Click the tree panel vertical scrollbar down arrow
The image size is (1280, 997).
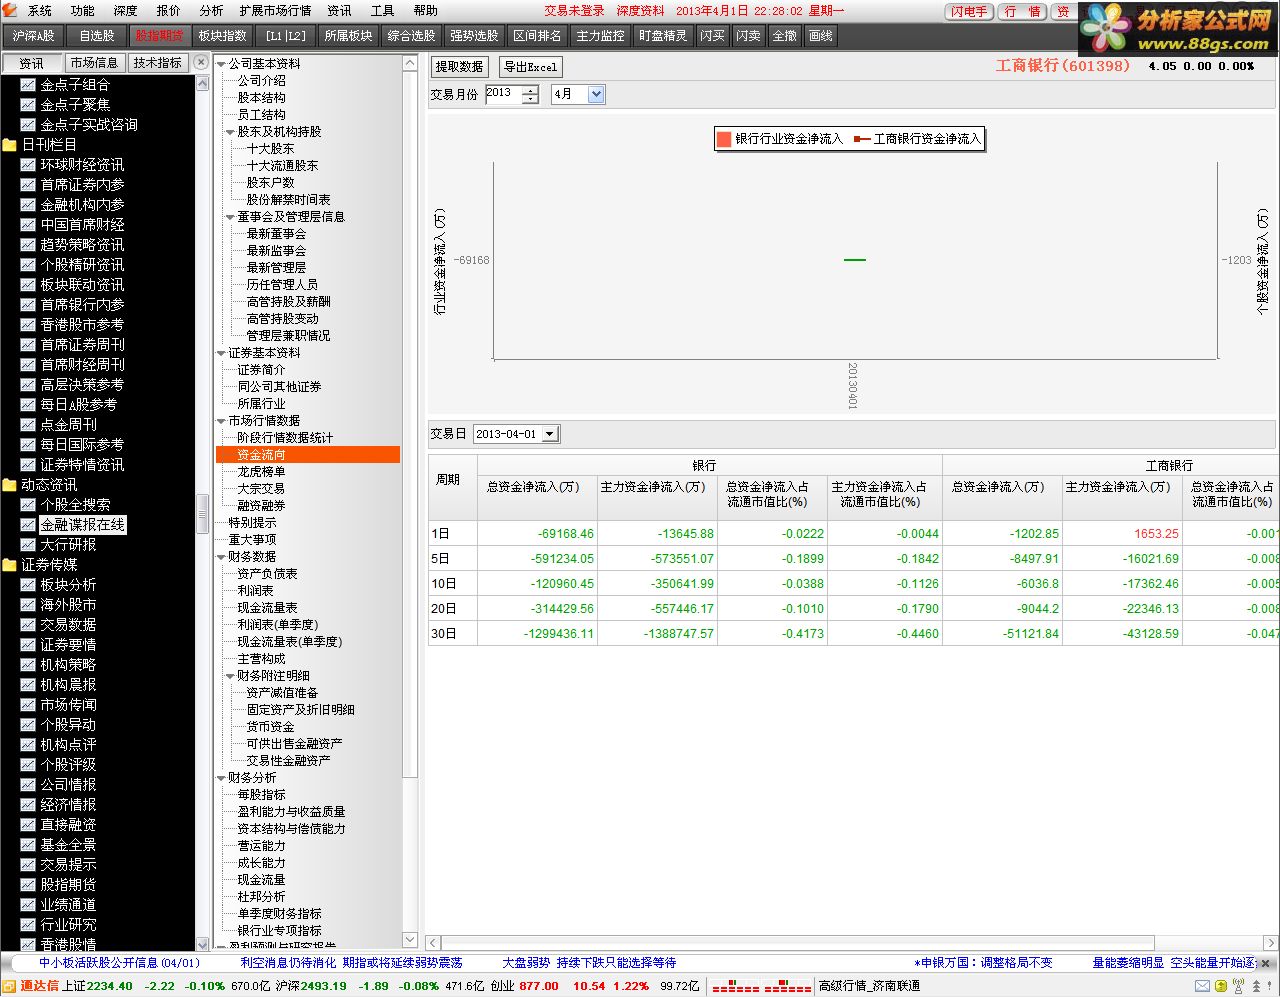(x=410, y=939)
